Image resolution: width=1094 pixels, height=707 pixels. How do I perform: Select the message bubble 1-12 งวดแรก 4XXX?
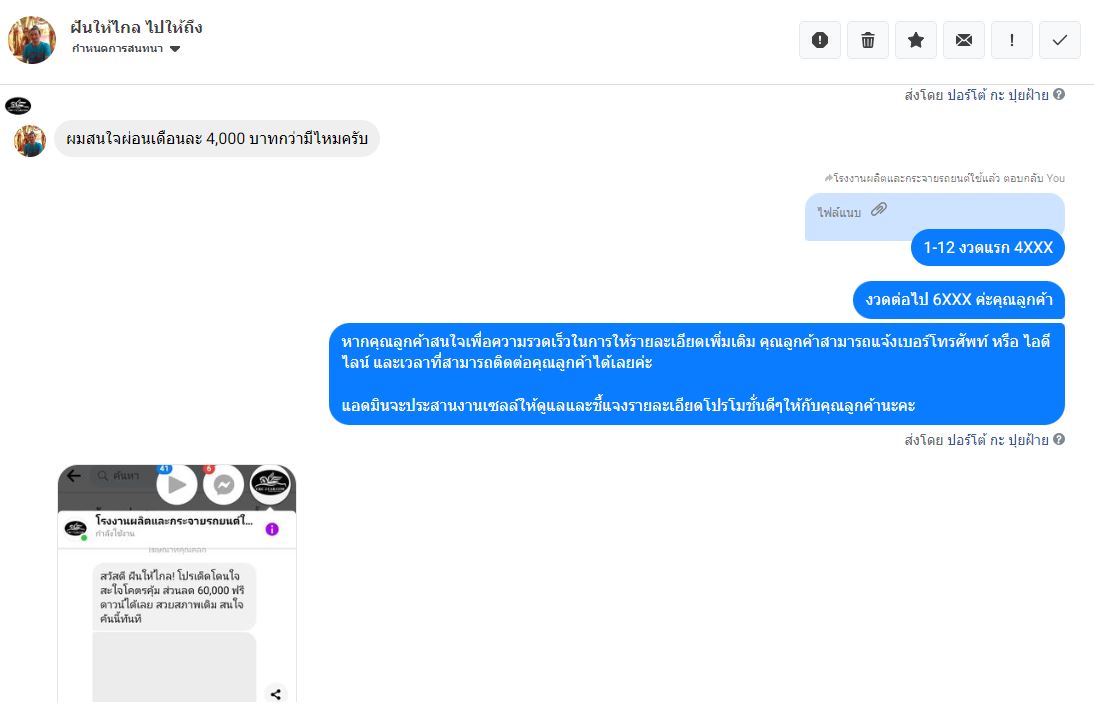(988, 248)
